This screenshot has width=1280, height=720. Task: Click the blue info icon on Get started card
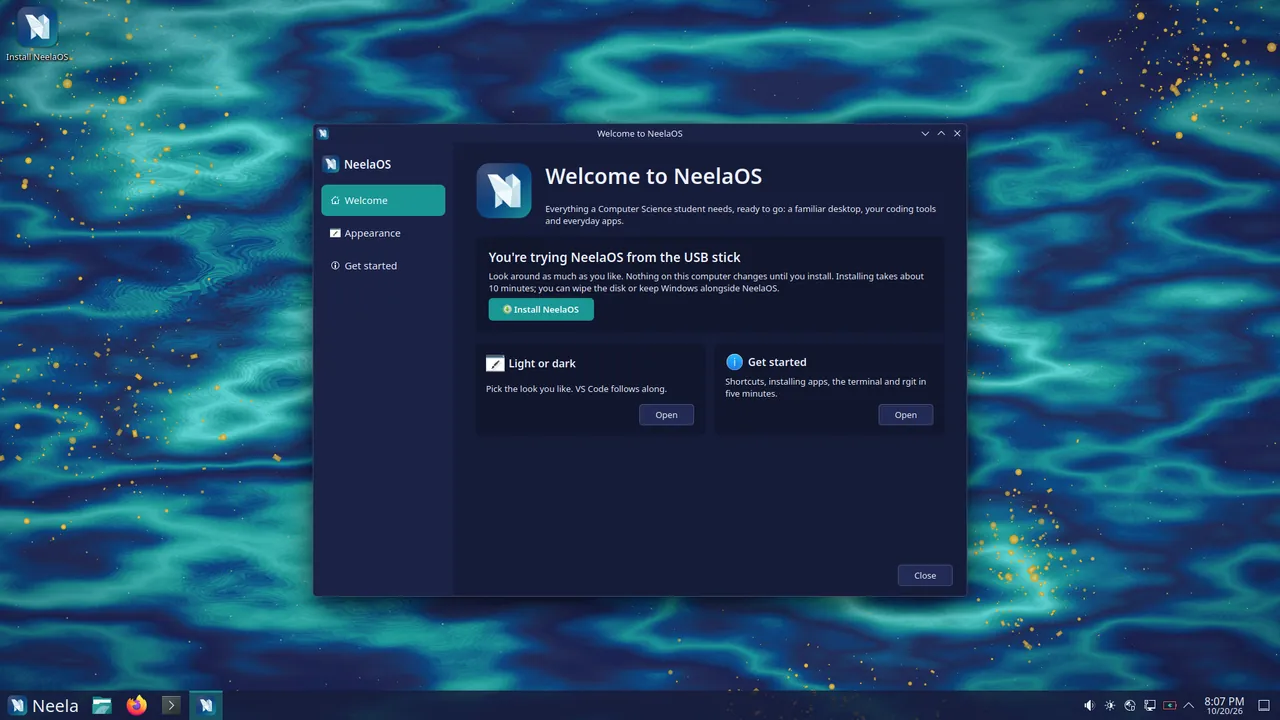pyautogui.click(x=734, y=362)
